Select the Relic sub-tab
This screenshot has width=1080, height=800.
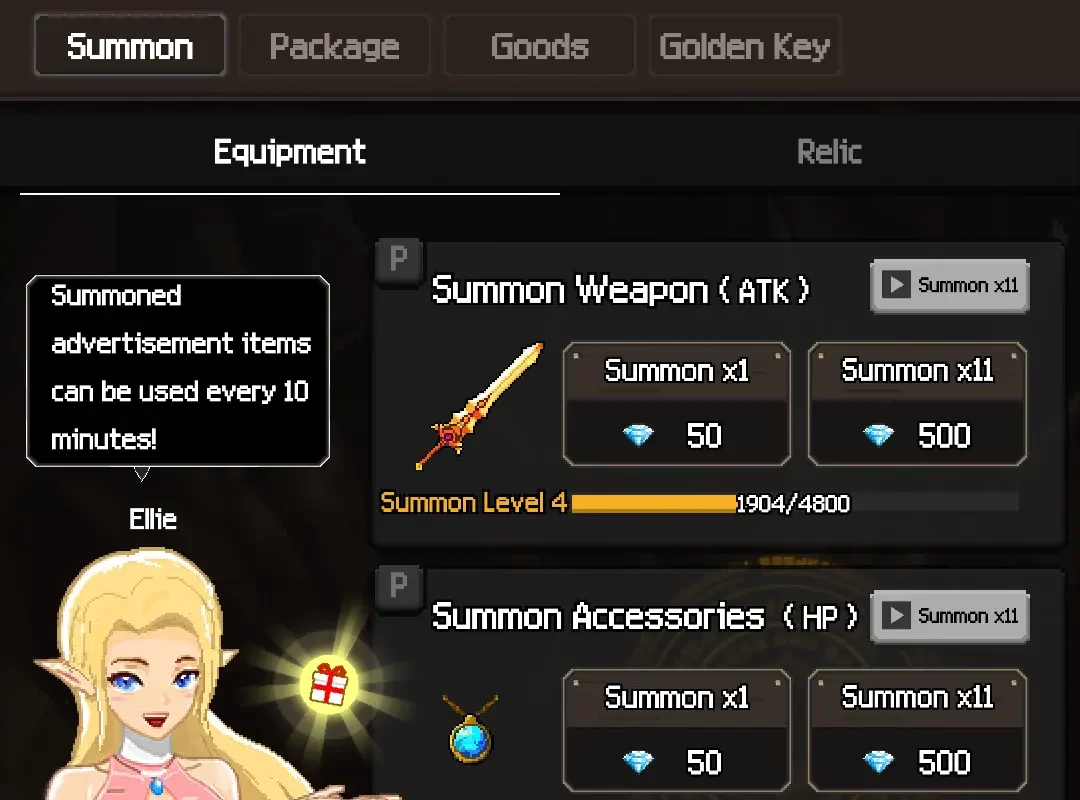click(829, 152)
